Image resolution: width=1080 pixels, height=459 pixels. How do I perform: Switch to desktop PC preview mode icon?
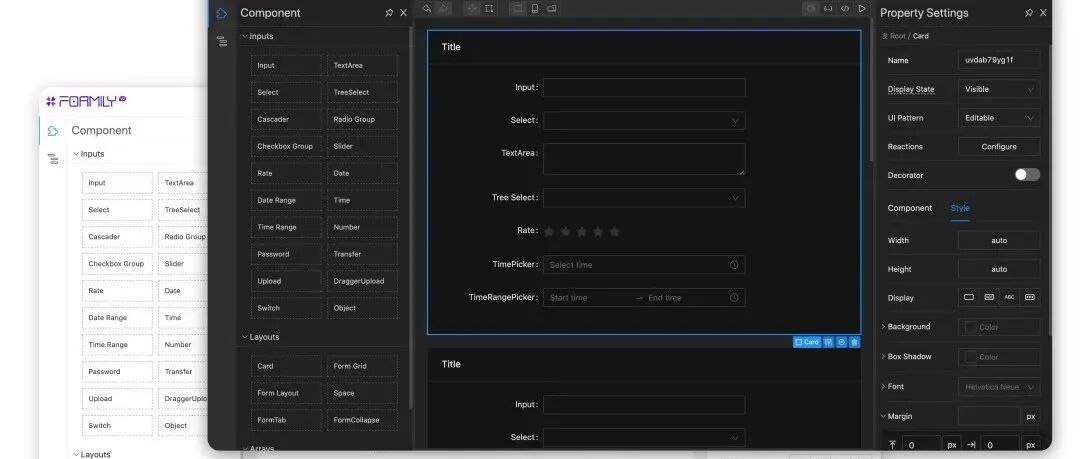click(517, 8)
